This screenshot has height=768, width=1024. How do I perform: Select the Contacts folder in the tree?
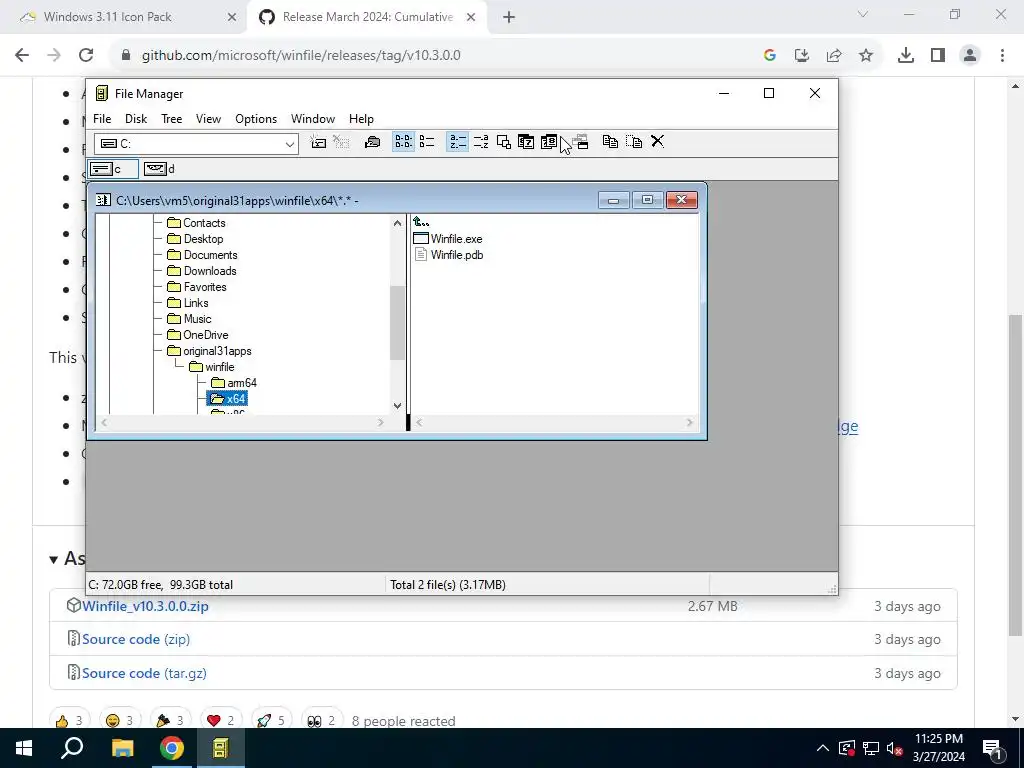click(197, 223)
